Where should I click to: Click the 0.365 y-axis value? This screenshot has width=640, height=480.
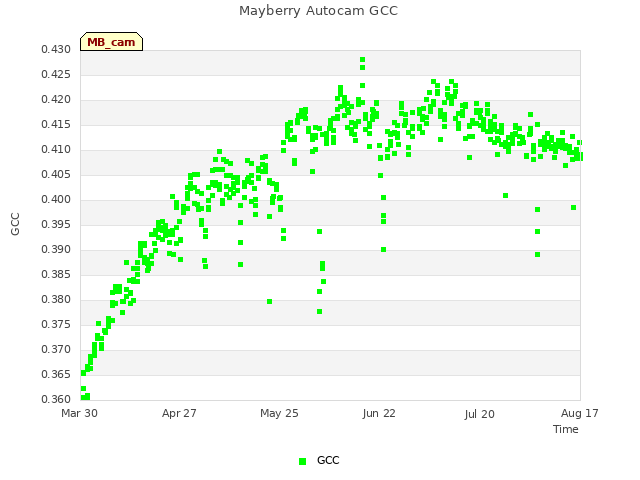pos(56,374)
